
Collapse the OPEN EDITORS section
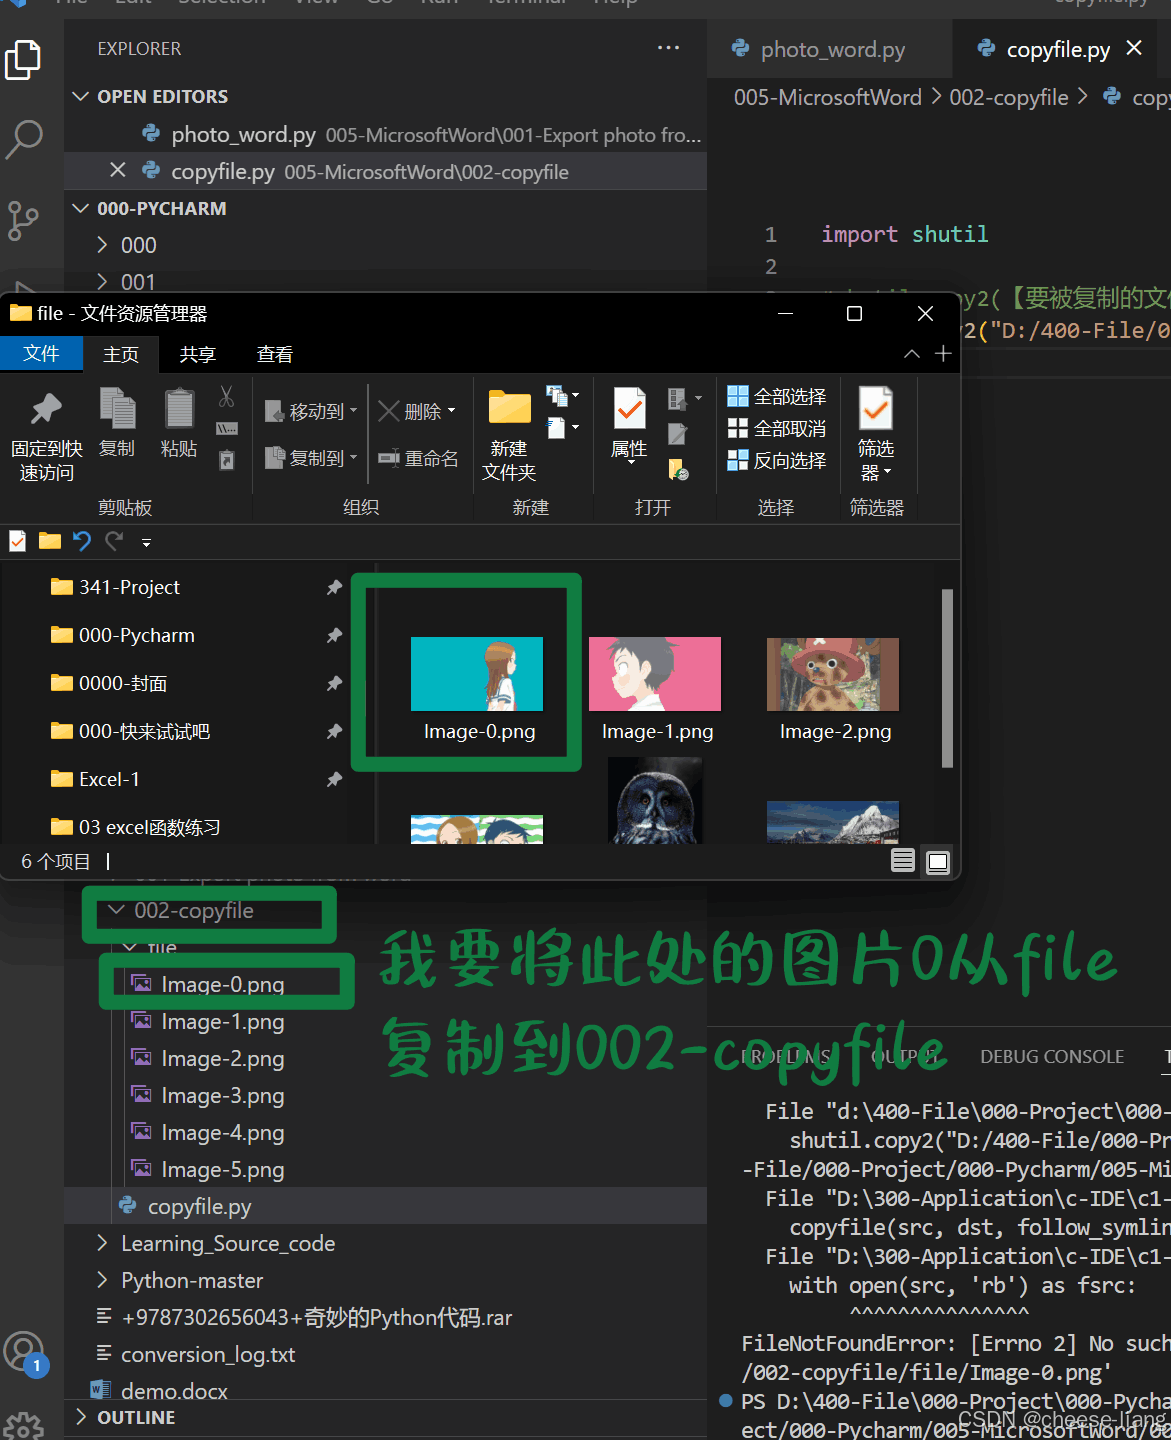click(82, 97)
